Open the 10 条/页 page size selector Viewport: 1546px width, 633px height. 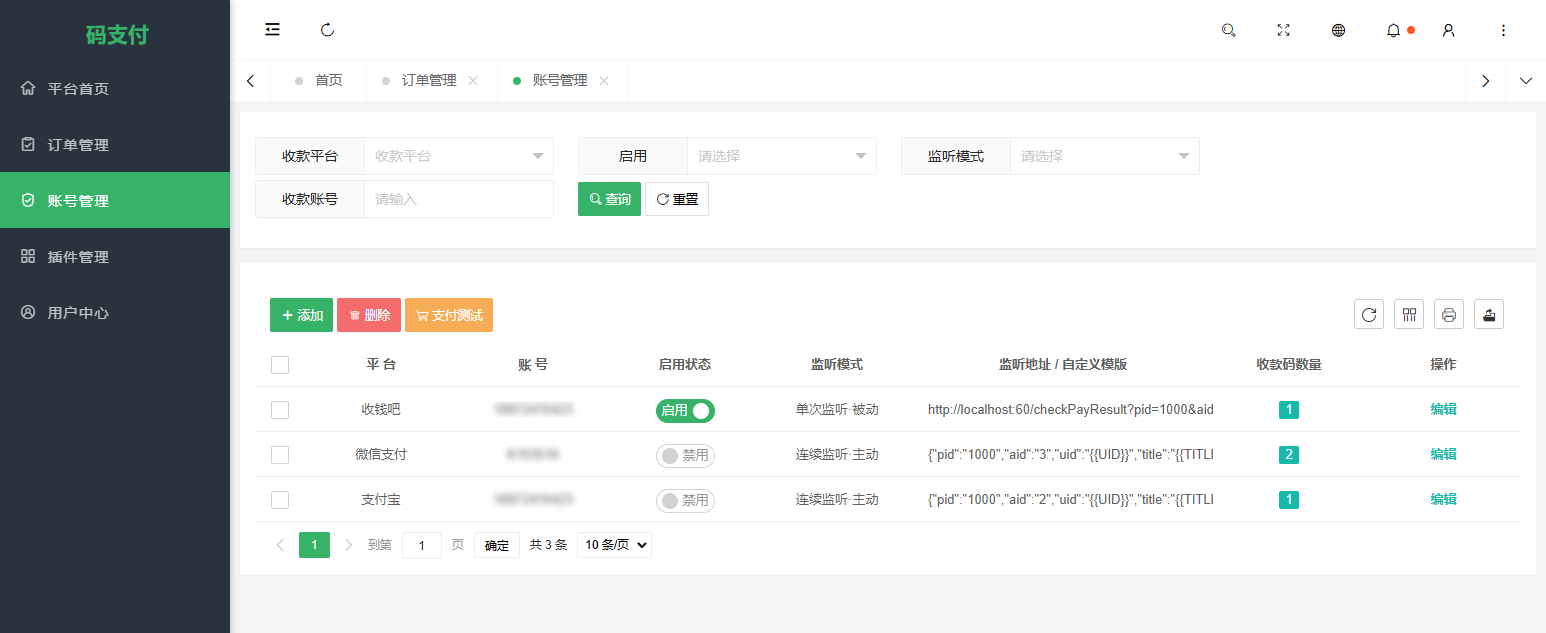pos(614,545)
